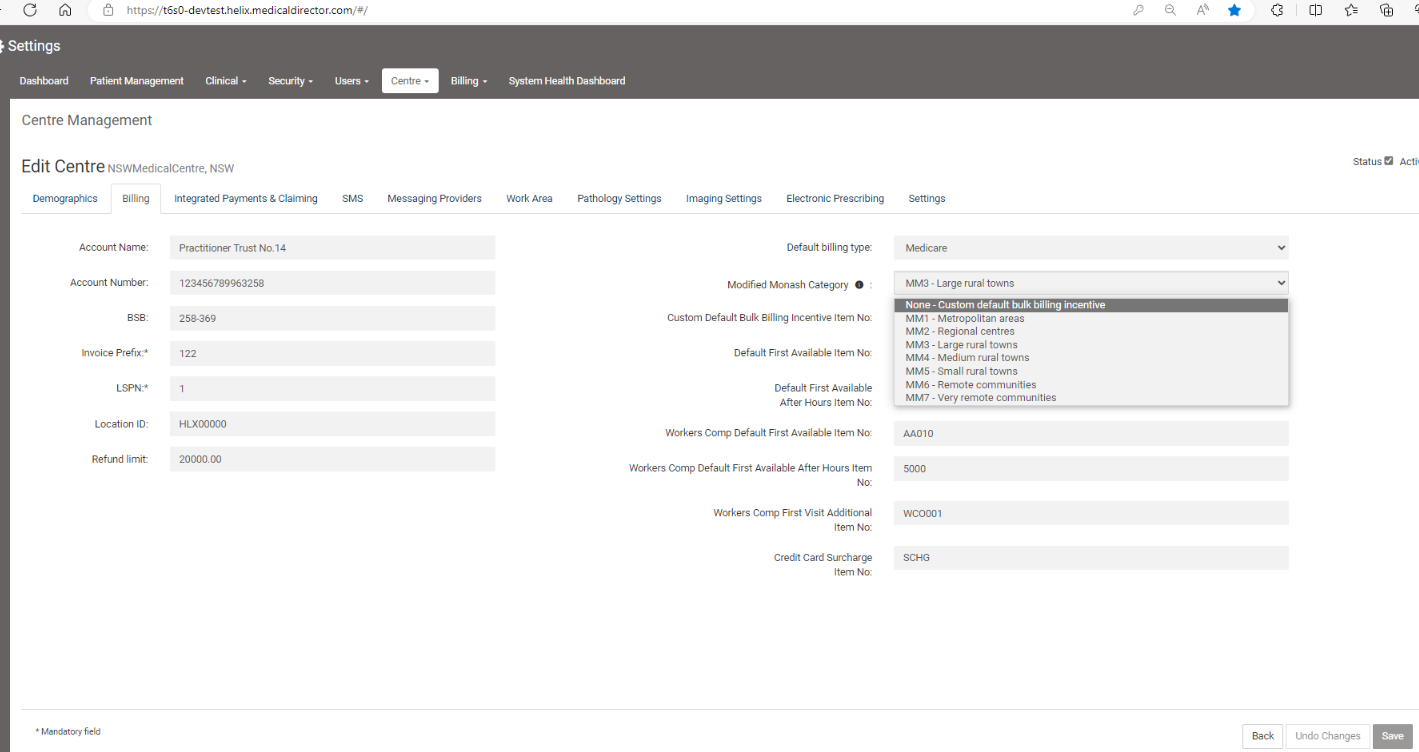Click the Modified Monash Category info icon
This screenshot has width=1419, height=752.
(x=859, y=285)
